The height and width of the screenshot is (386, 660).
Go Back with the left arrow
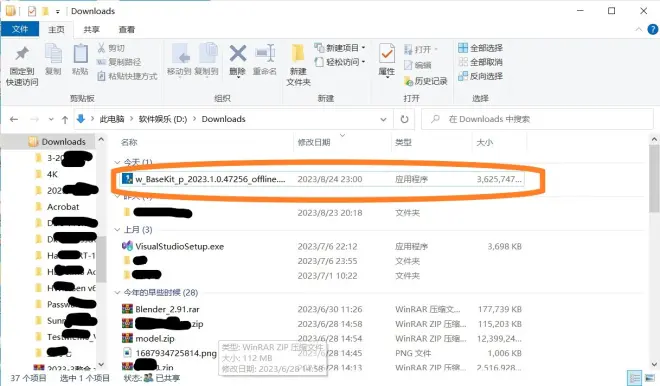[14, 119]
